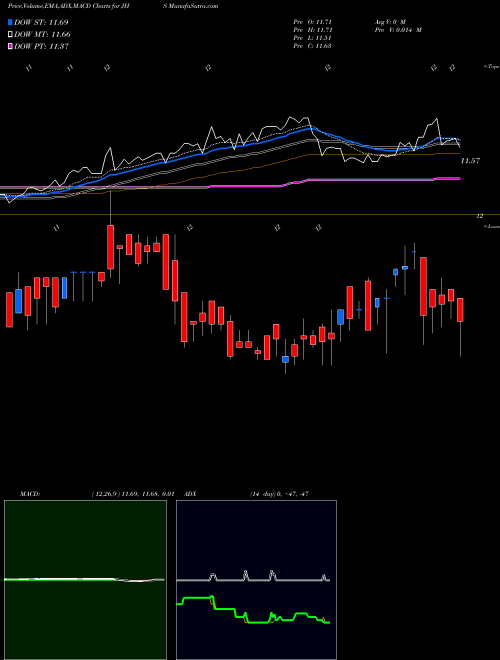Click the 'Pre L: 11.51' low value
This screenshot has height=660, width=500.
[313, 38]
